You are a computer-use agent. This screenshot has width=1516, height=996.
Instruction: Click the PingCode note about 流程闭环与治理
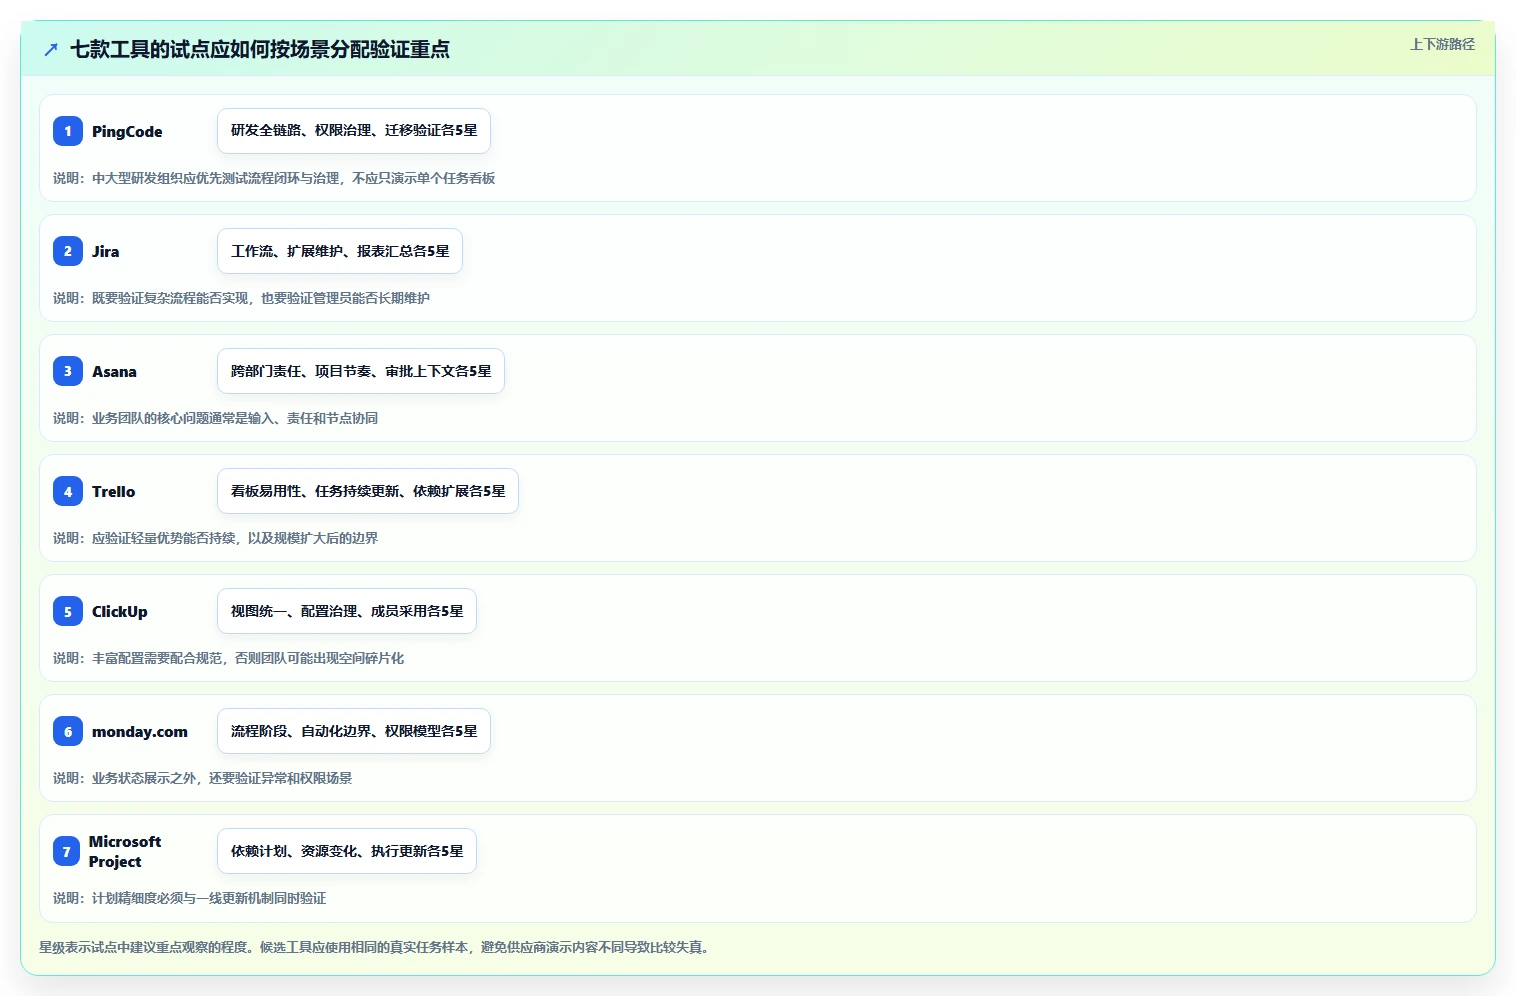pos(274,178)
